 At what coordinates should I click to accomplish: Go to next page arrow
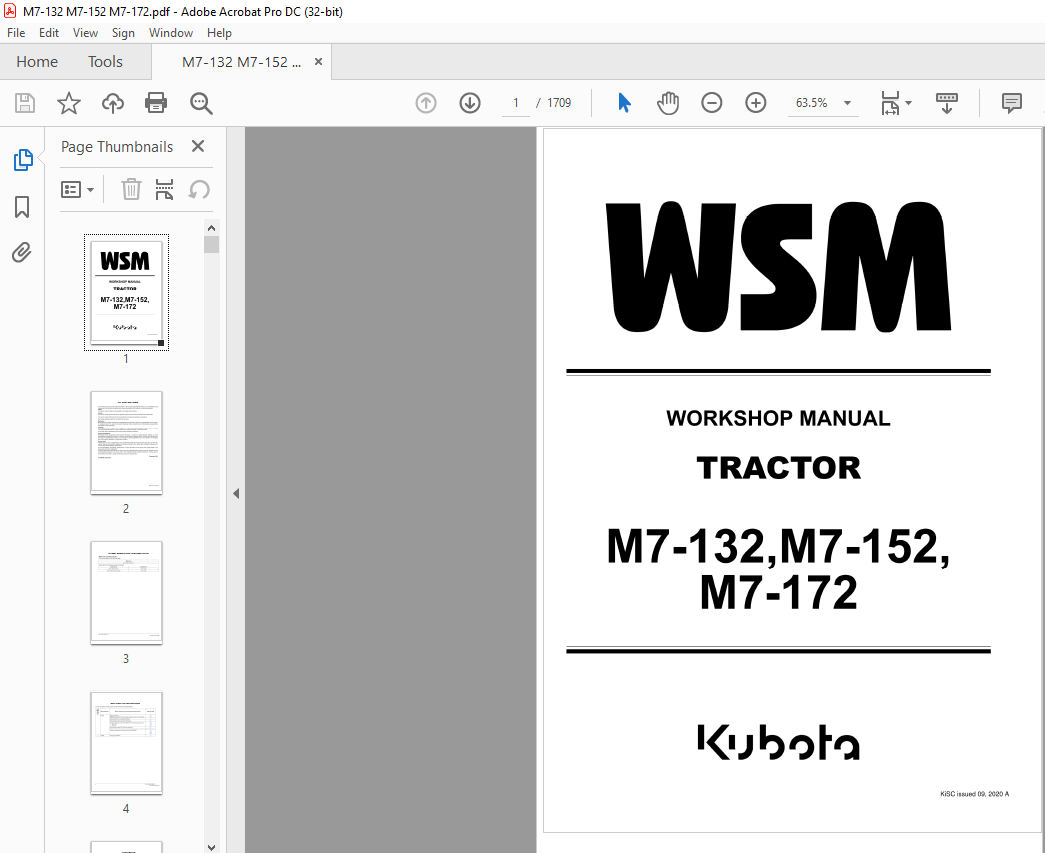pyautogui.click(x=470, y=103)
